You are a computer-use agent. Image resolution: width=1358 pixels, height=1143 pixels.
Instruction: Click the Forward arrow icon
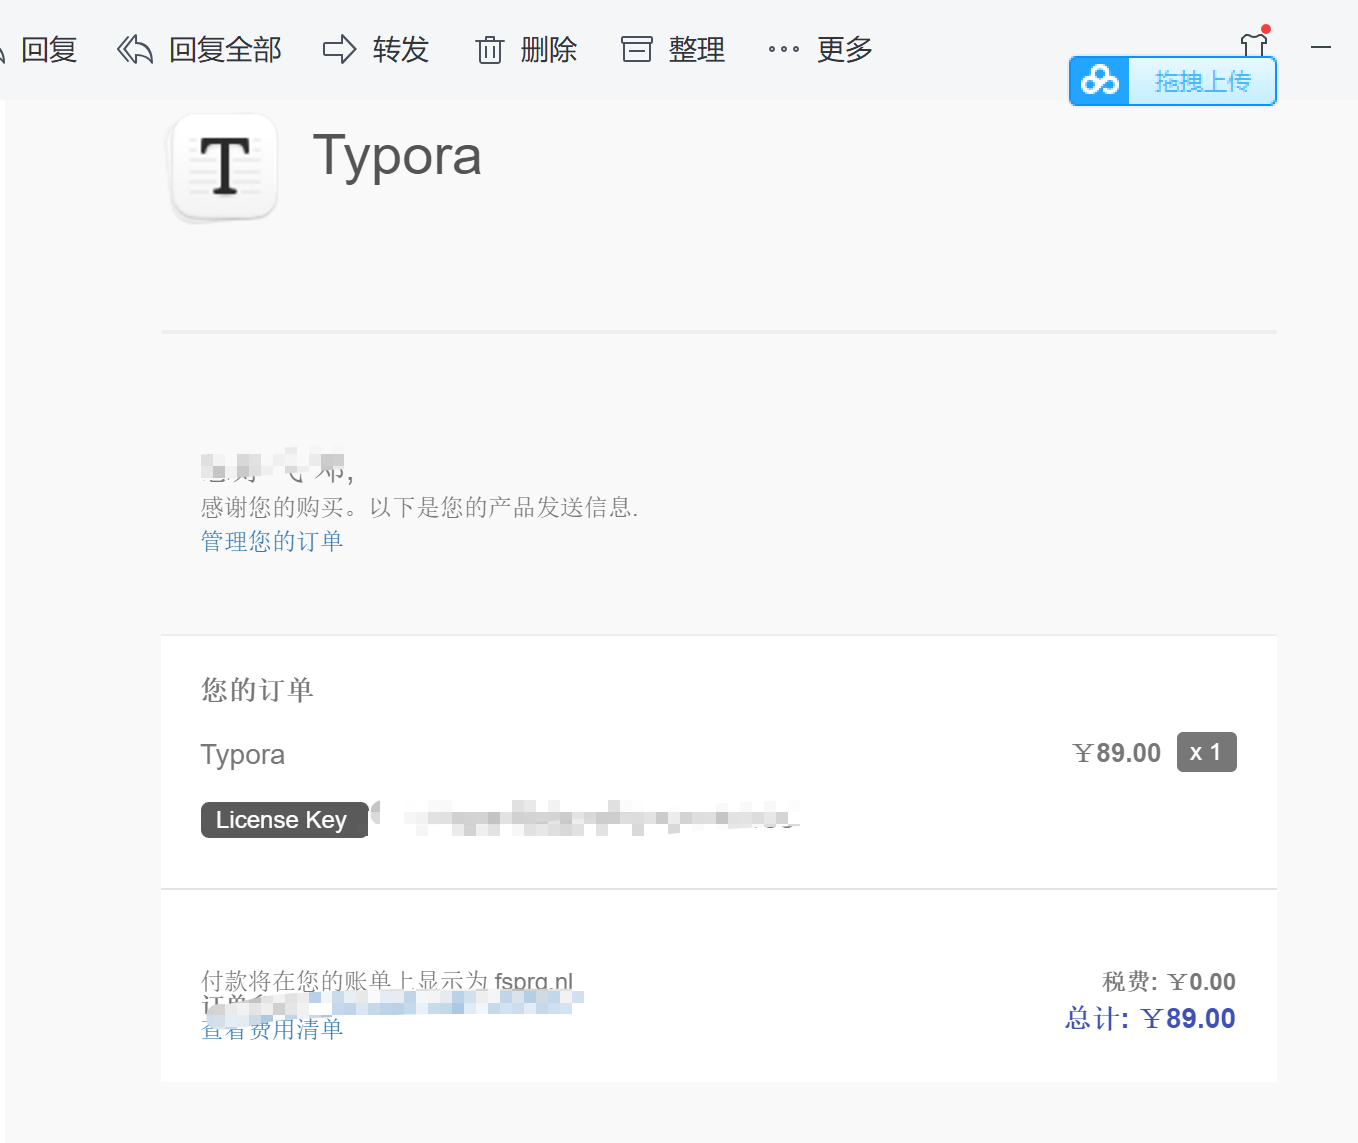340,49
